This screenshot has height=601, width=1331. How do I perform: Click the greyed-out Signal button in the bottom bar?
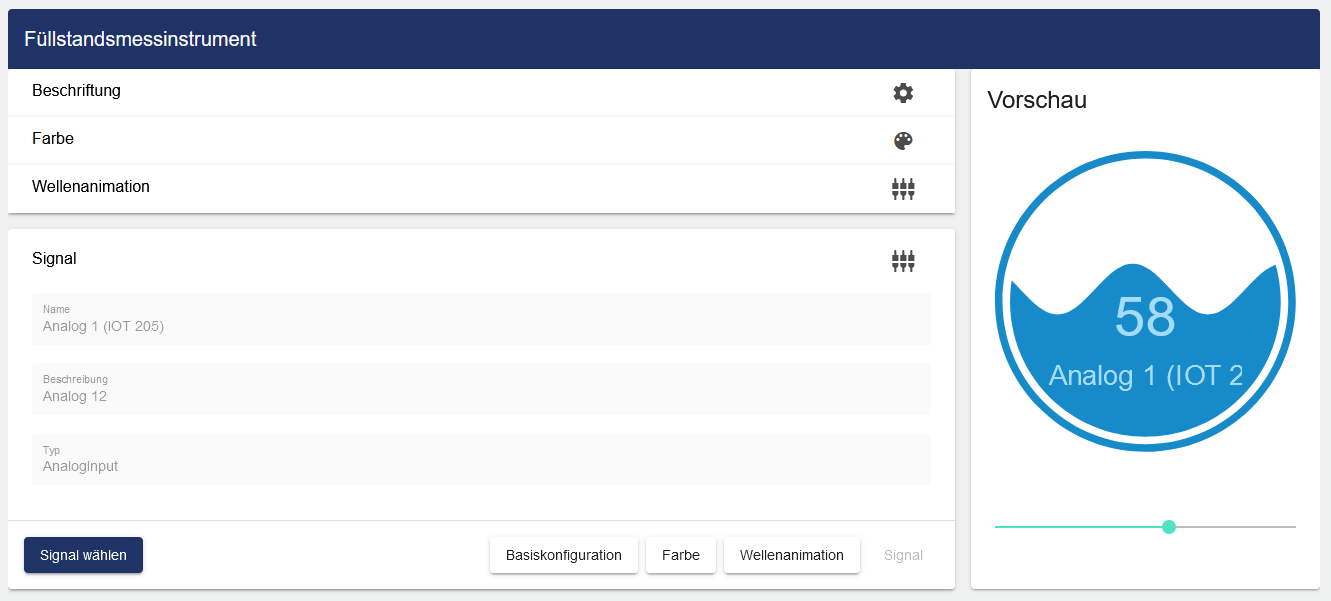(903, 555)
